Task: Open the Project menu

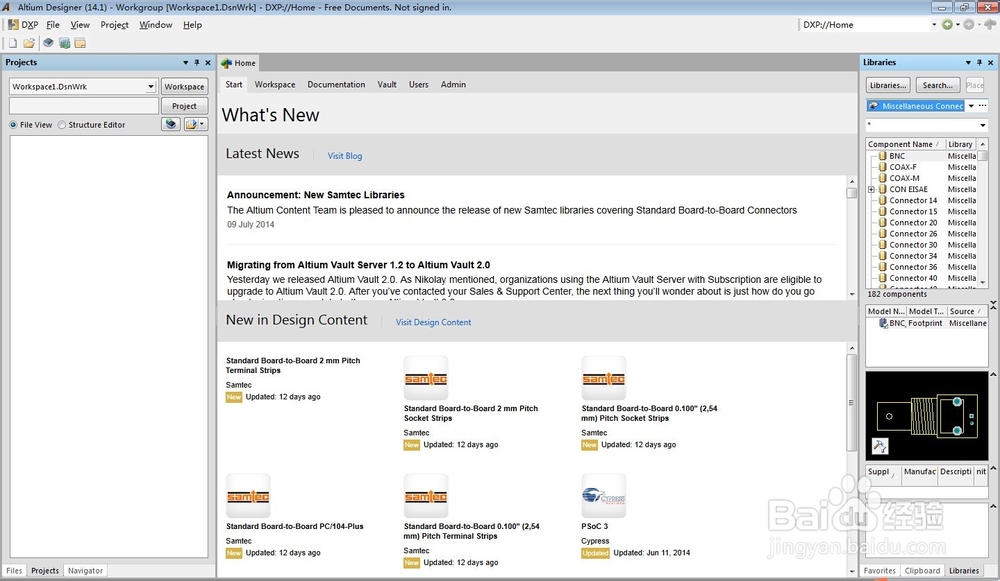Action: point(114,25)
